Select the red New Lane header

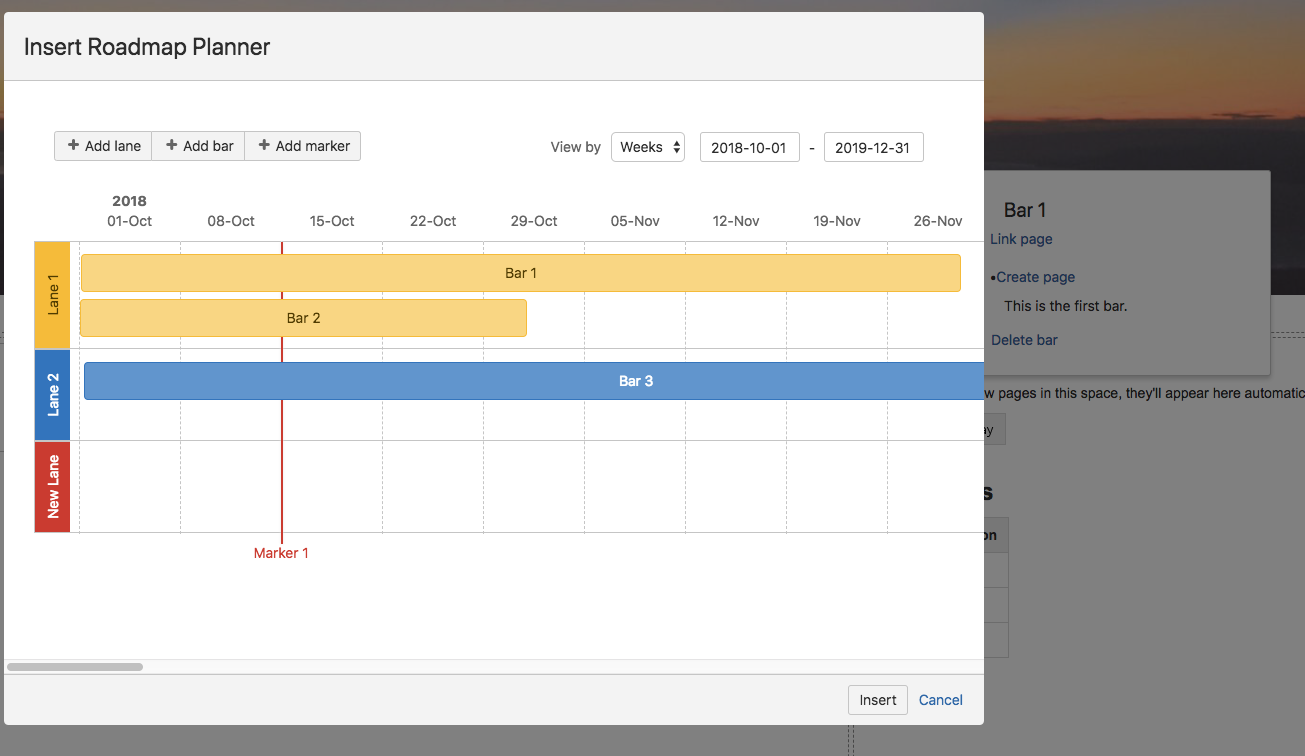pyautogui.click(x=52, y=487)
